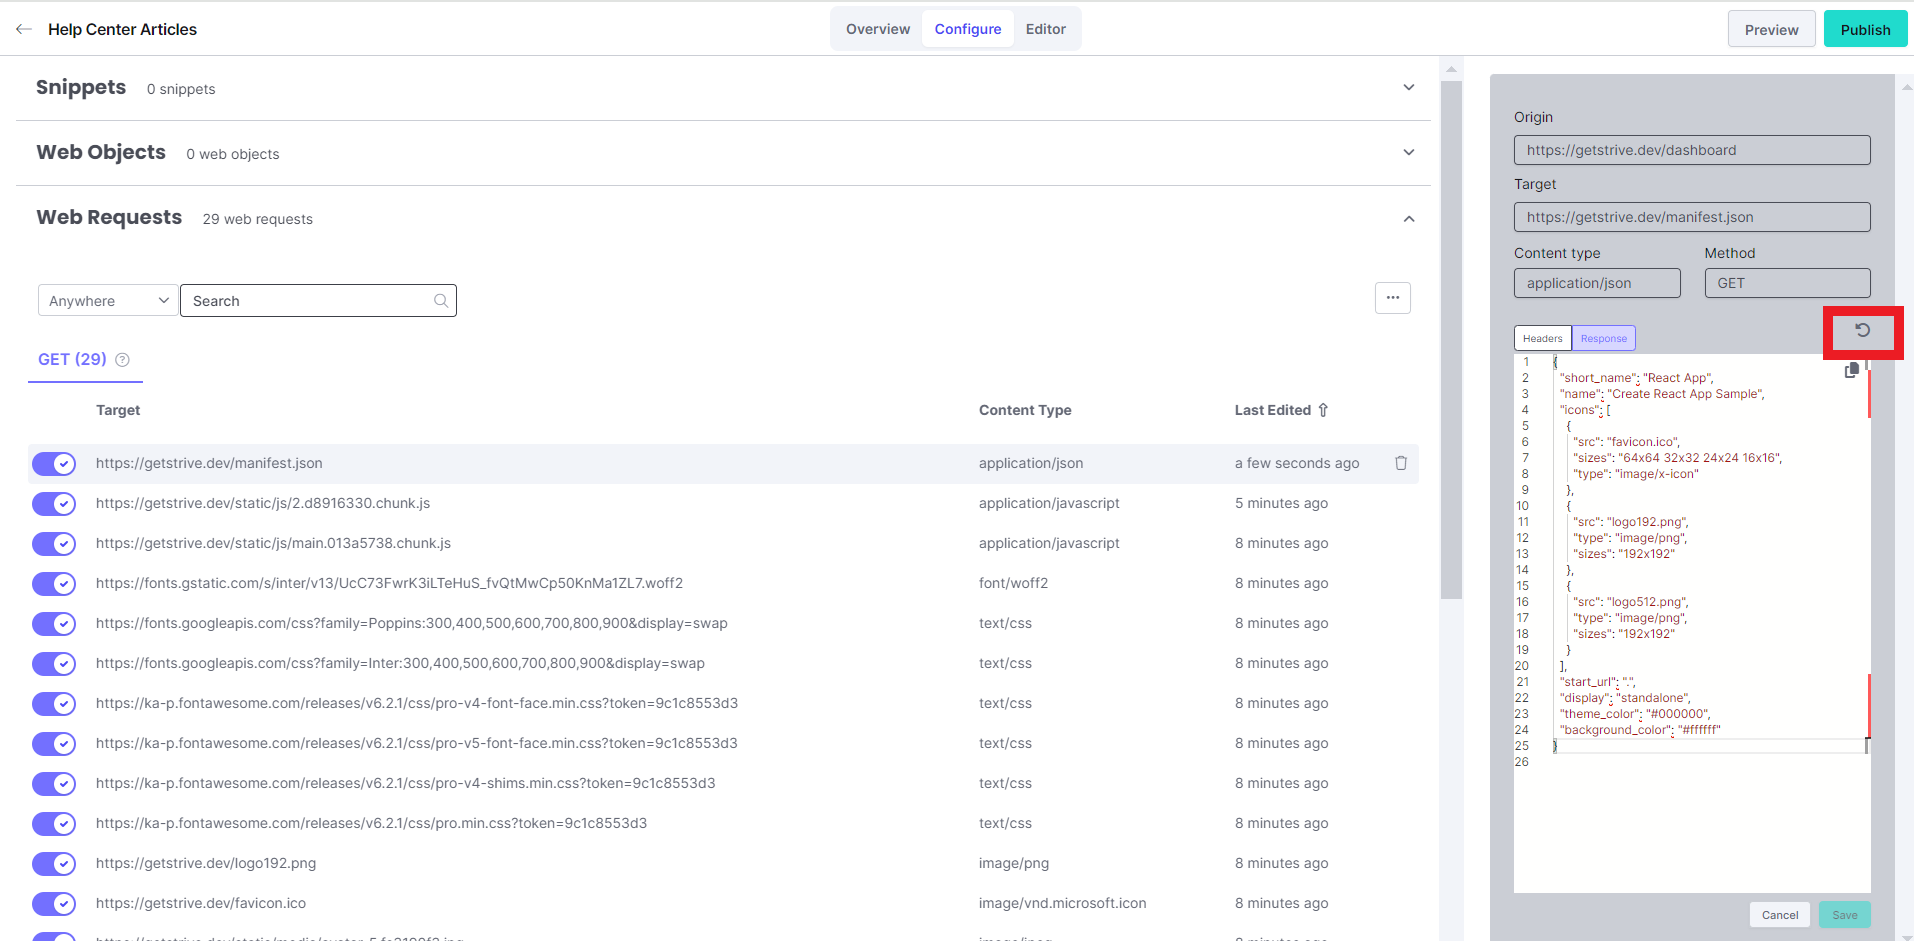Switch to the Configure tab
1914x941 pixels.
(967, 29)
